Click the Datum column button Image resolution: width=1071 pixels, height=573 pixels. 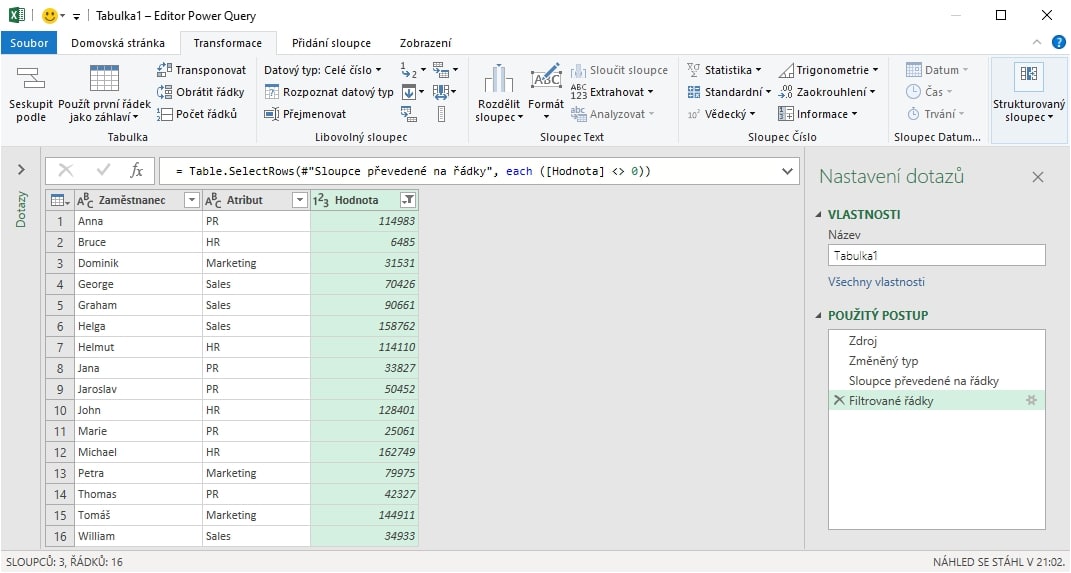(x=936, y=70)
